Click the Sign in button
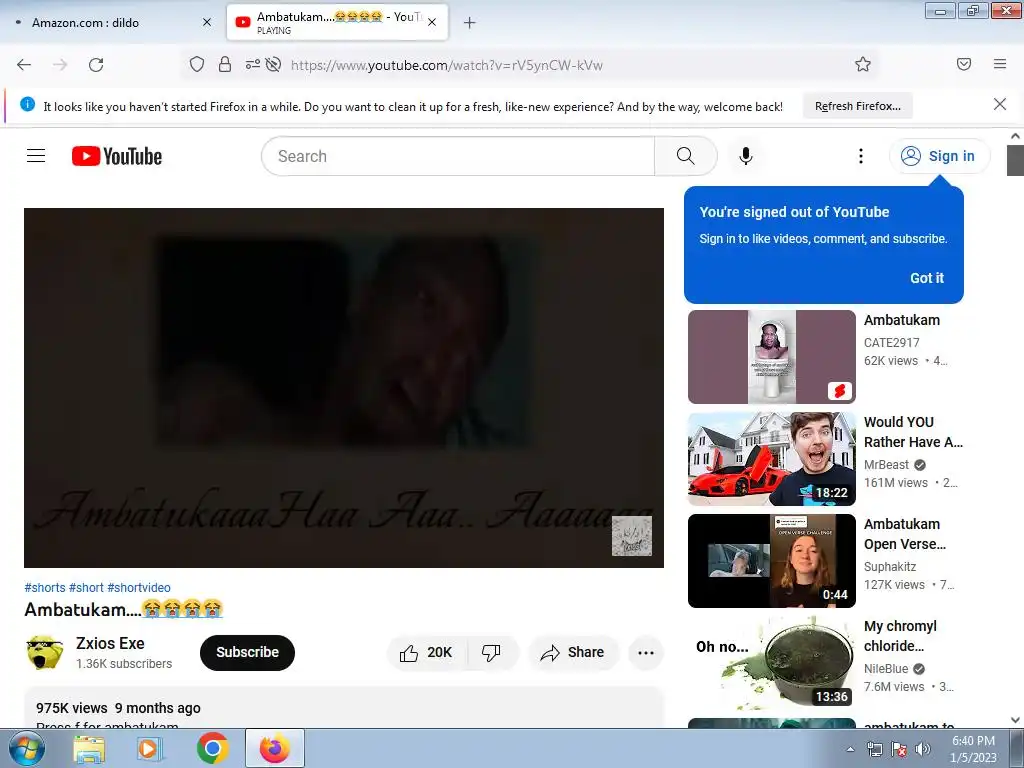1024x768 pixels. (x=939, y=156)
